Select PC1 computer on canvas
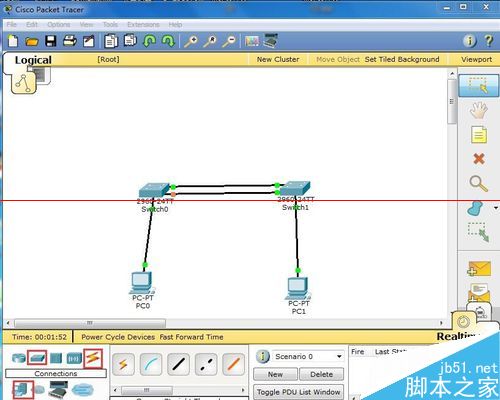500x400 pixels. click(298, 289)
